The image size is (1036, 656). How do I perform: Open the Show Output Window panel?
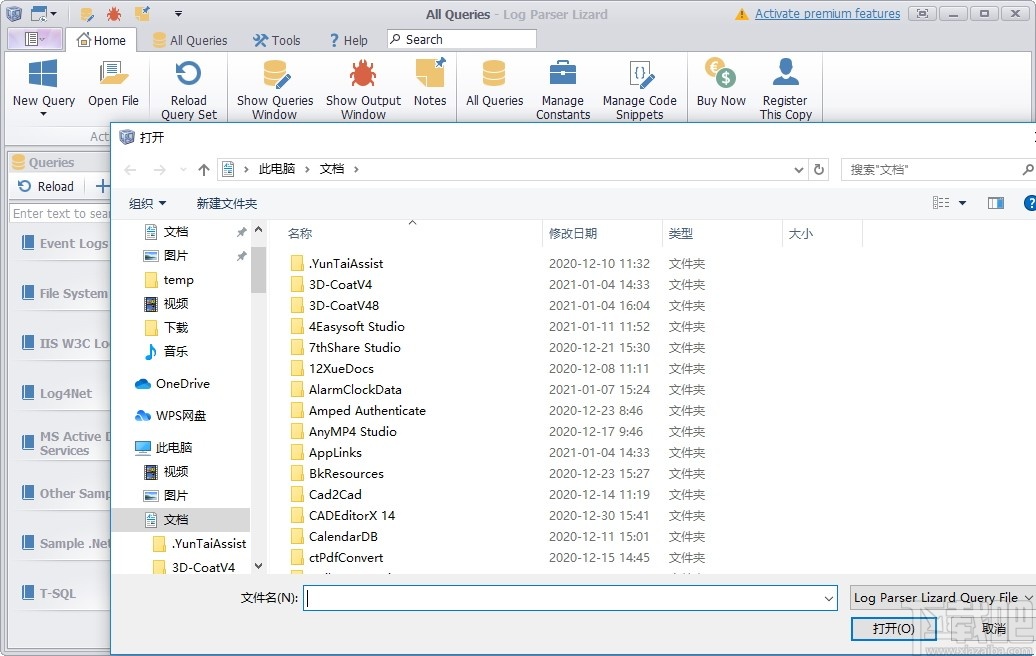(x=363, y=88)
